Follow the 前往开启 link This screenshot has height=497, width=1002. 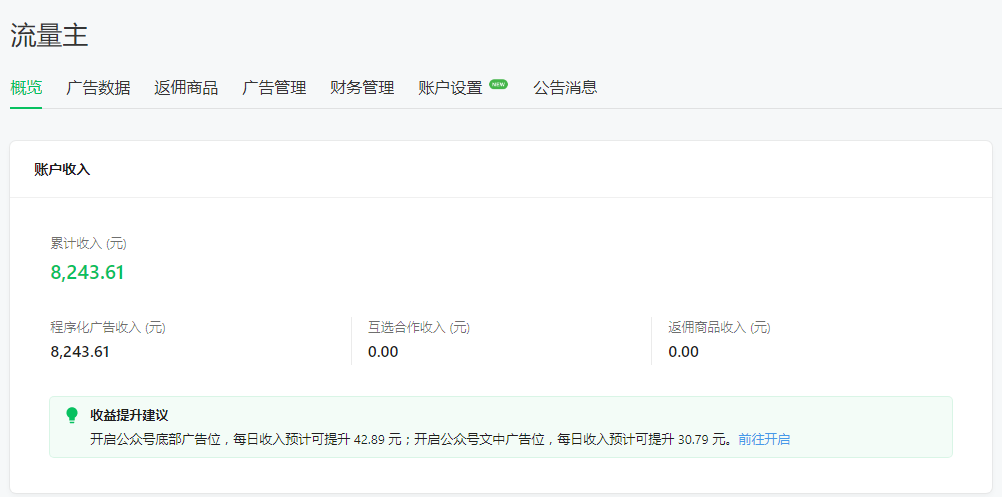pyautogui.click(x=764, y=440)
